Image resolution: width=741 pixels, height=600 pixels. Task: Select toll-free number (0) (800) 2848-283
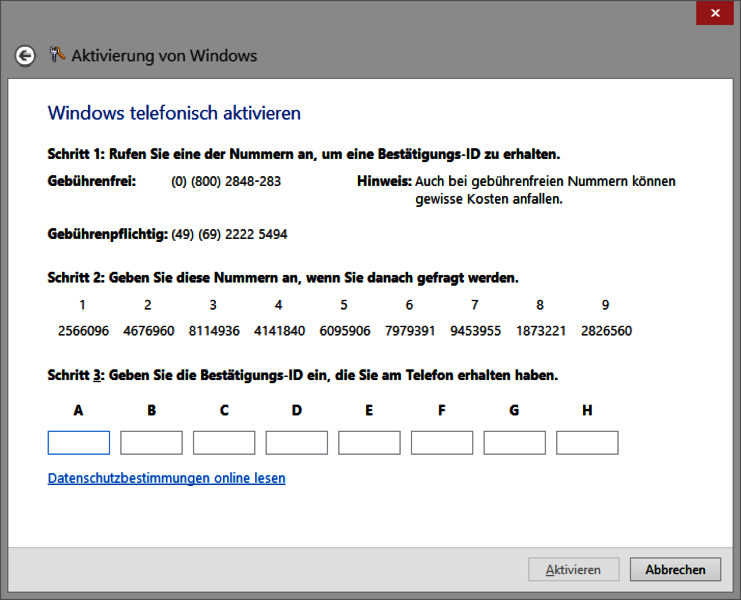[x=226, y=181]
